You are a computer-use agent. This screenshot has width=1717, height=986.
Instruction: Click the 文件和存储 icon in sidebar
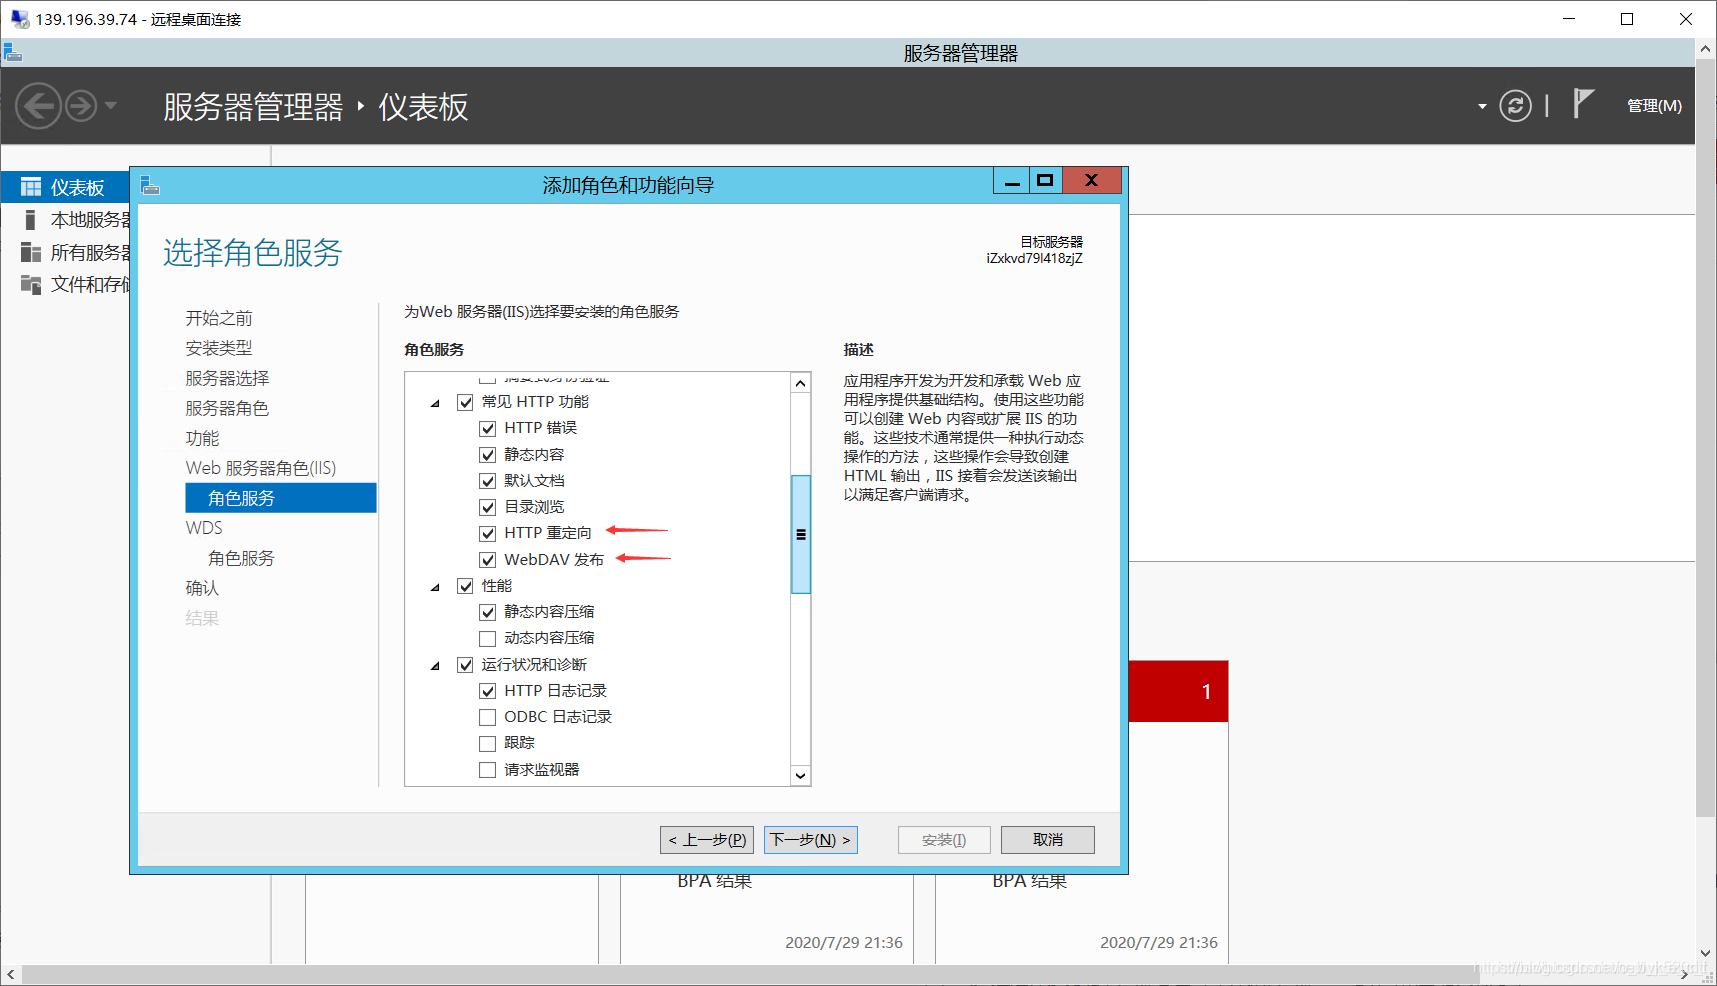31,285
